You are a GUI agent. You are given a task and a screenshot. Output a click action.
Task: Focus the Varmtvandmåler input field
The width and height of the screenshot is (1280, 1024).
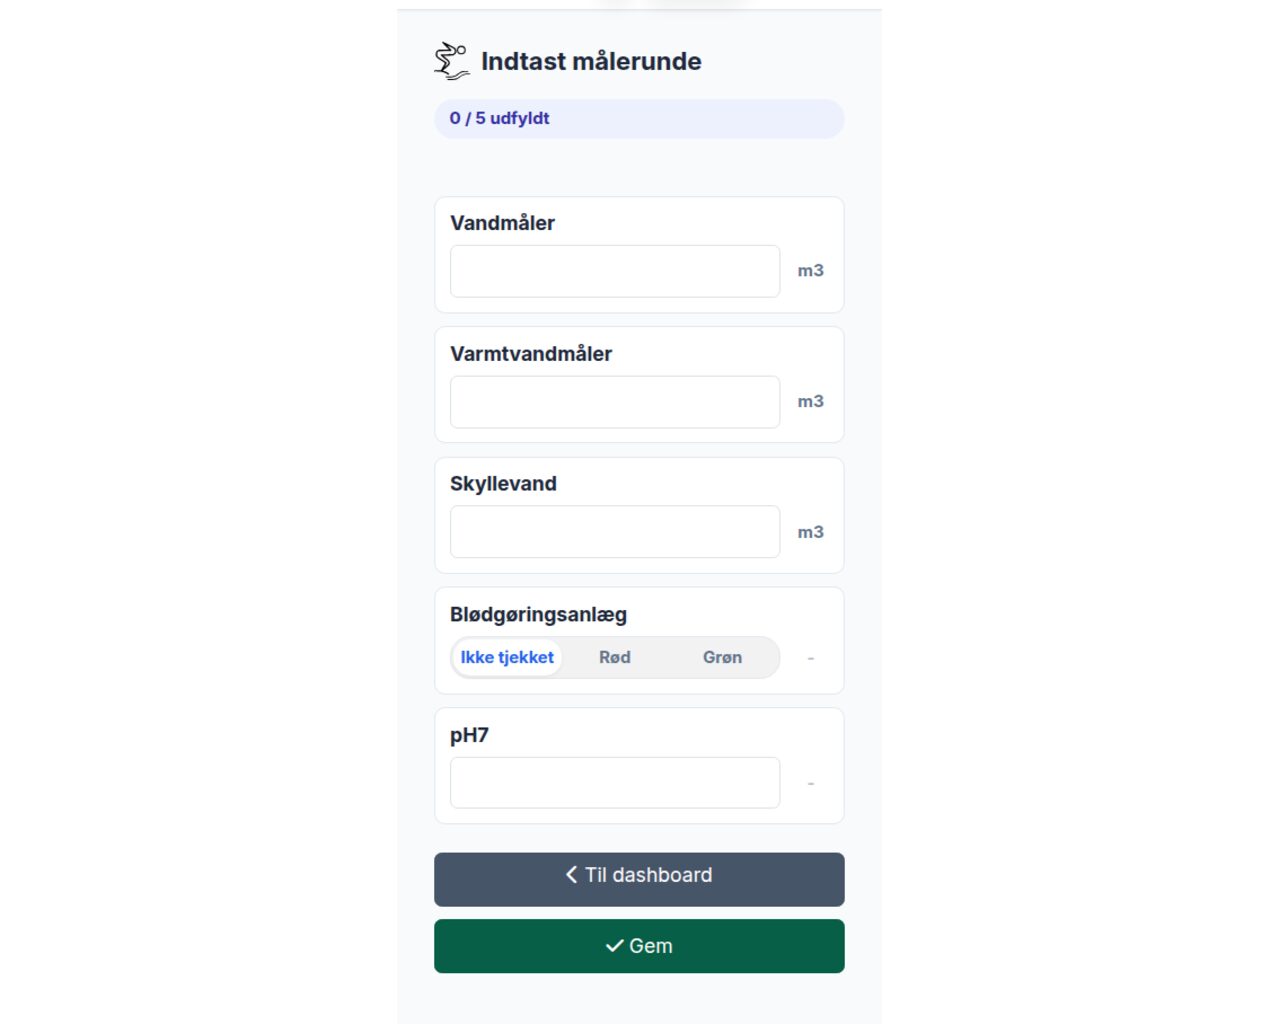615,402
